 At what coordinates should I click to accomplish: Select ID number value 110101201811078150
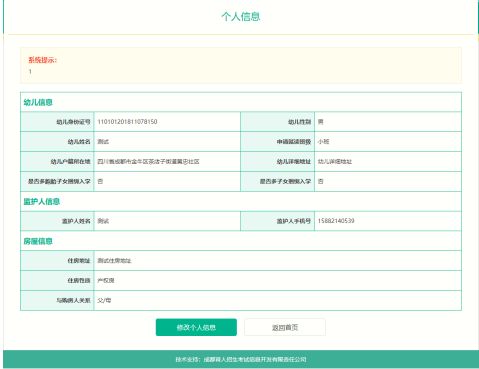(127, 122)
